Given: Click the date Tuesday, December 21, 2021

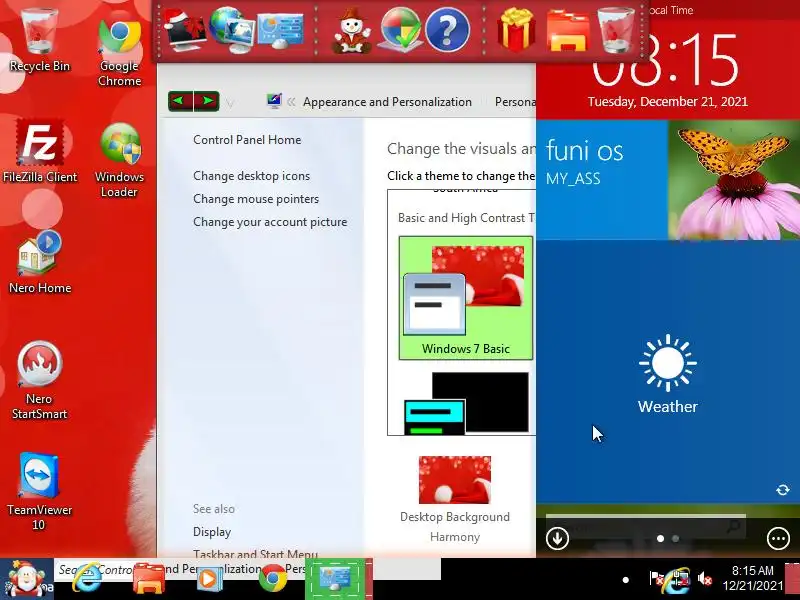Looking at the screenshot, I should click(667, 102).
